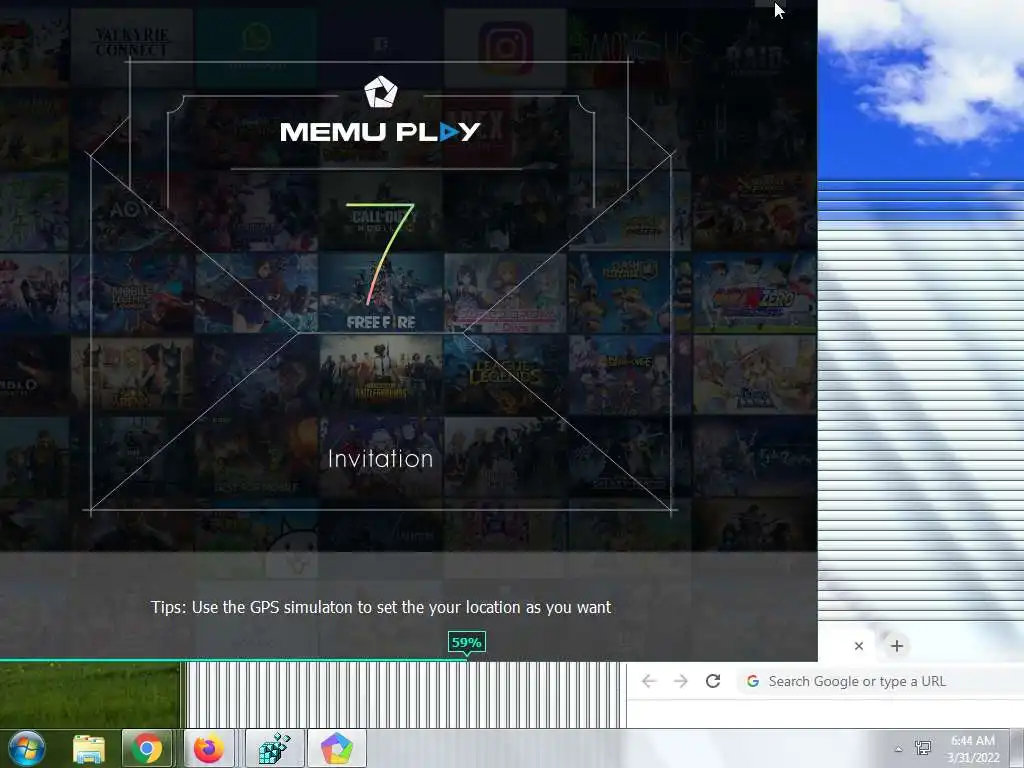Click the 59% progress indicator label
The height and width of the screenshot is (768, 1024).
tap(466, 643)
